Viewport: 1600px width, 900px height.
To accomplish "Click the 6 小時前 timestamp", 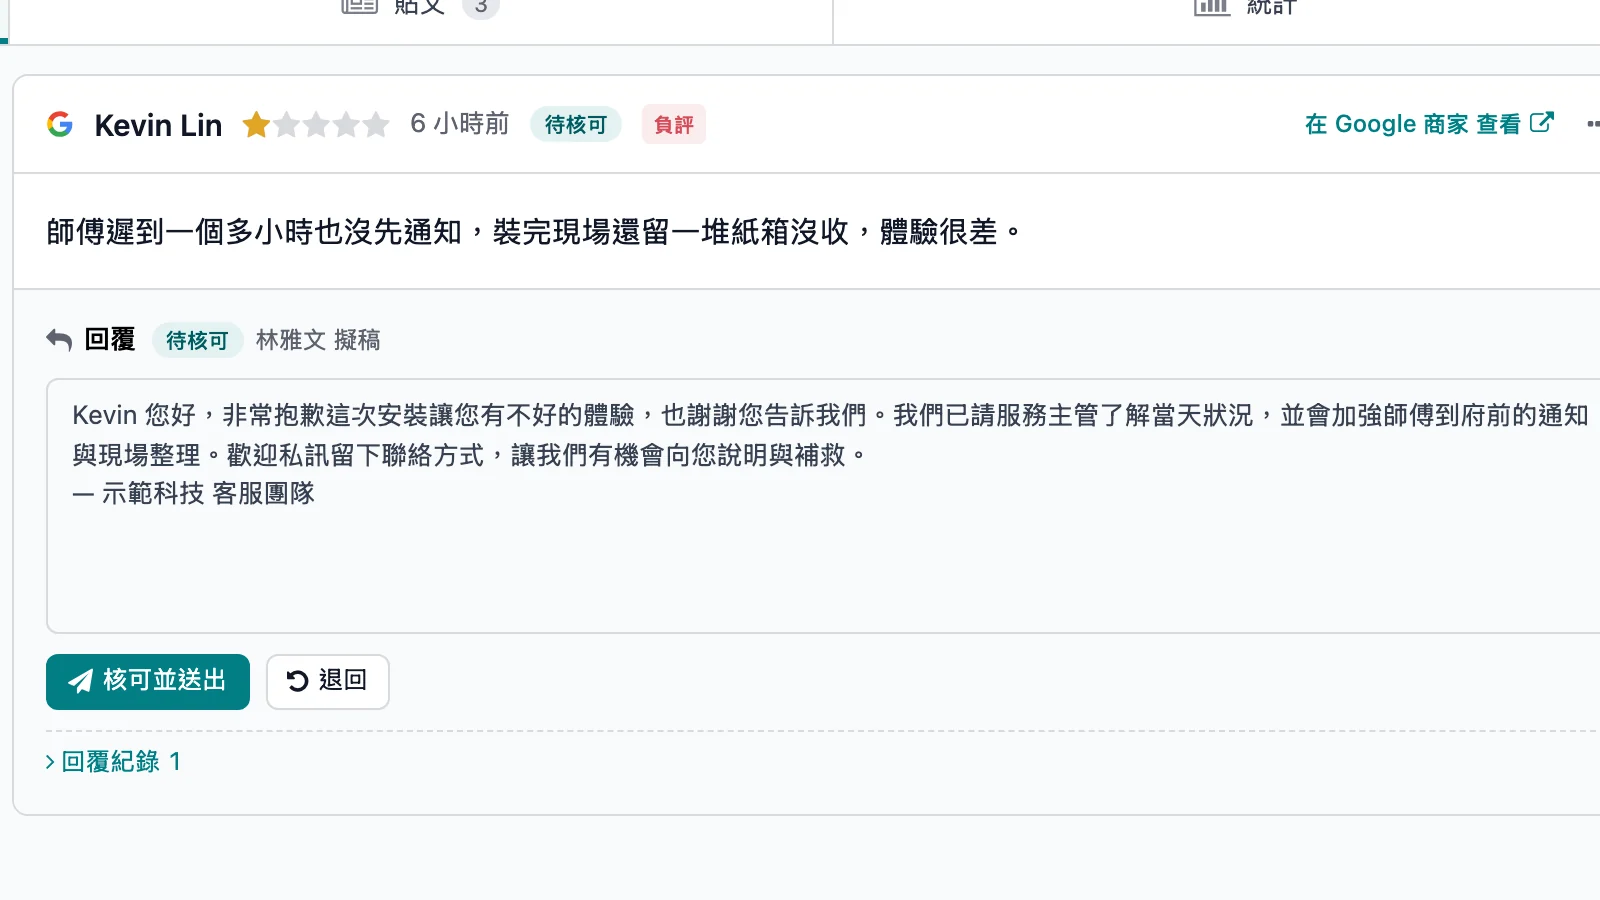I will click(x=460, y=124).
